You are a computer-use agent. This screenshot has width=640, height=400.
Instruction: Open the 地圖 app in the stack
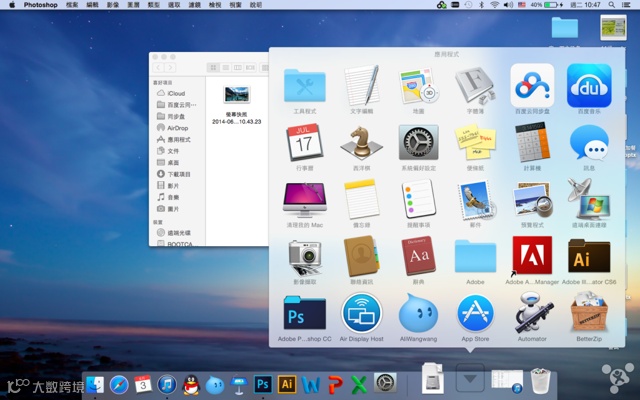tap(418, 86)
